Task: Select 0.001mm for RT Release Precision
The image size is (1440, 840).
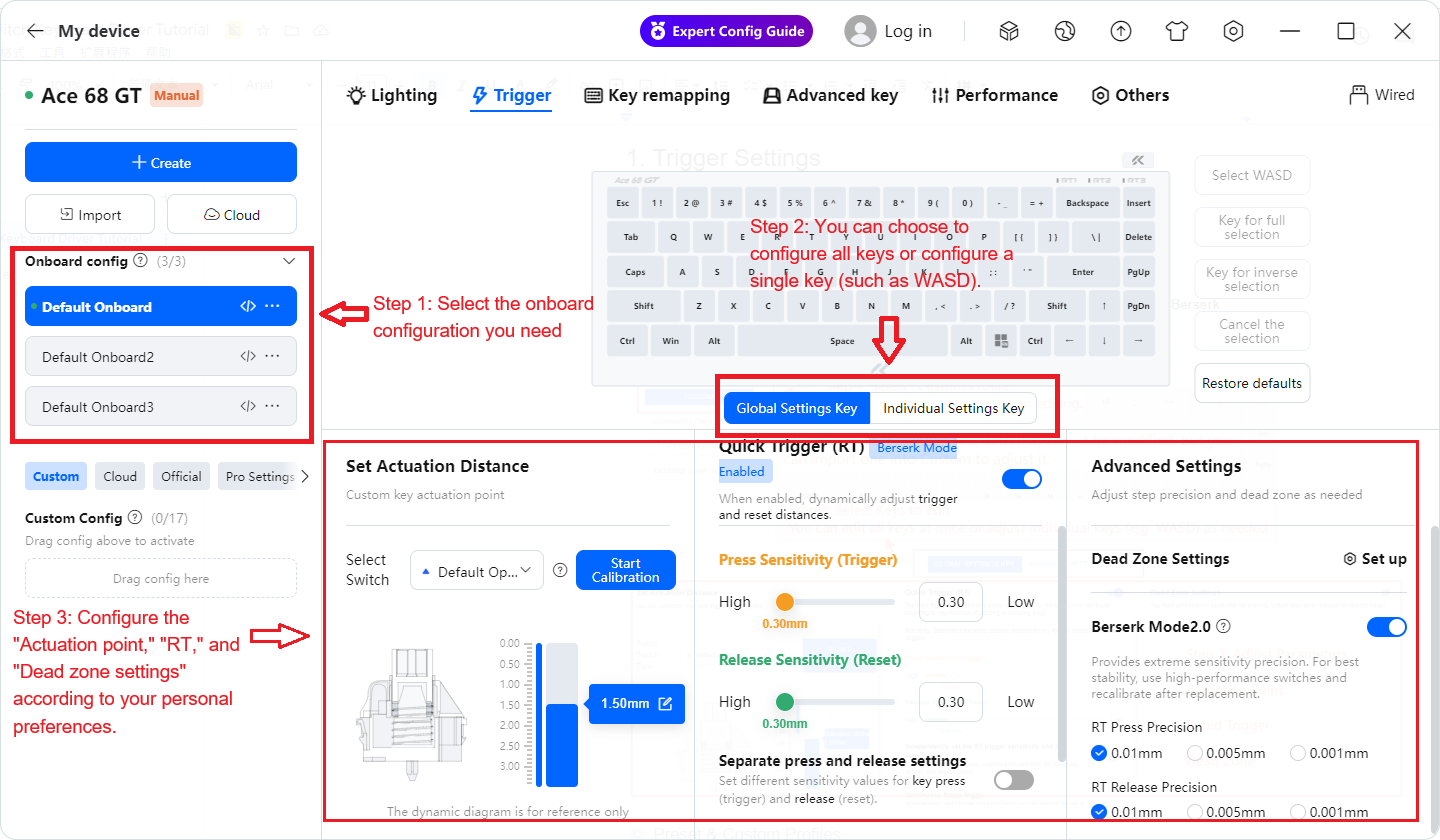Action: click(x=1298, y=812)
